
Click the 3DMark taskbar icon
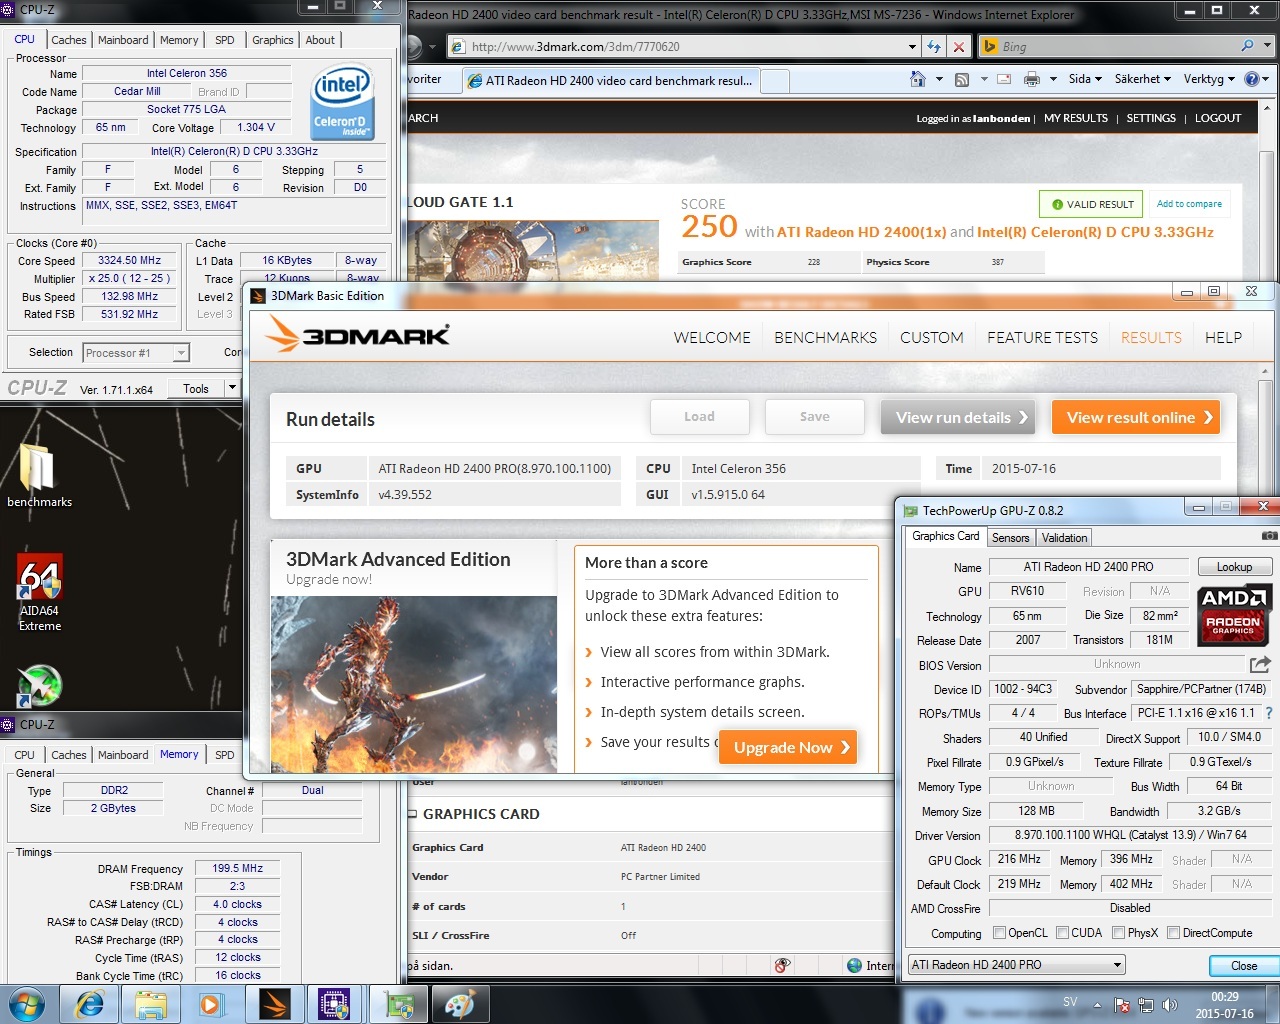(x=273, y=1004)
